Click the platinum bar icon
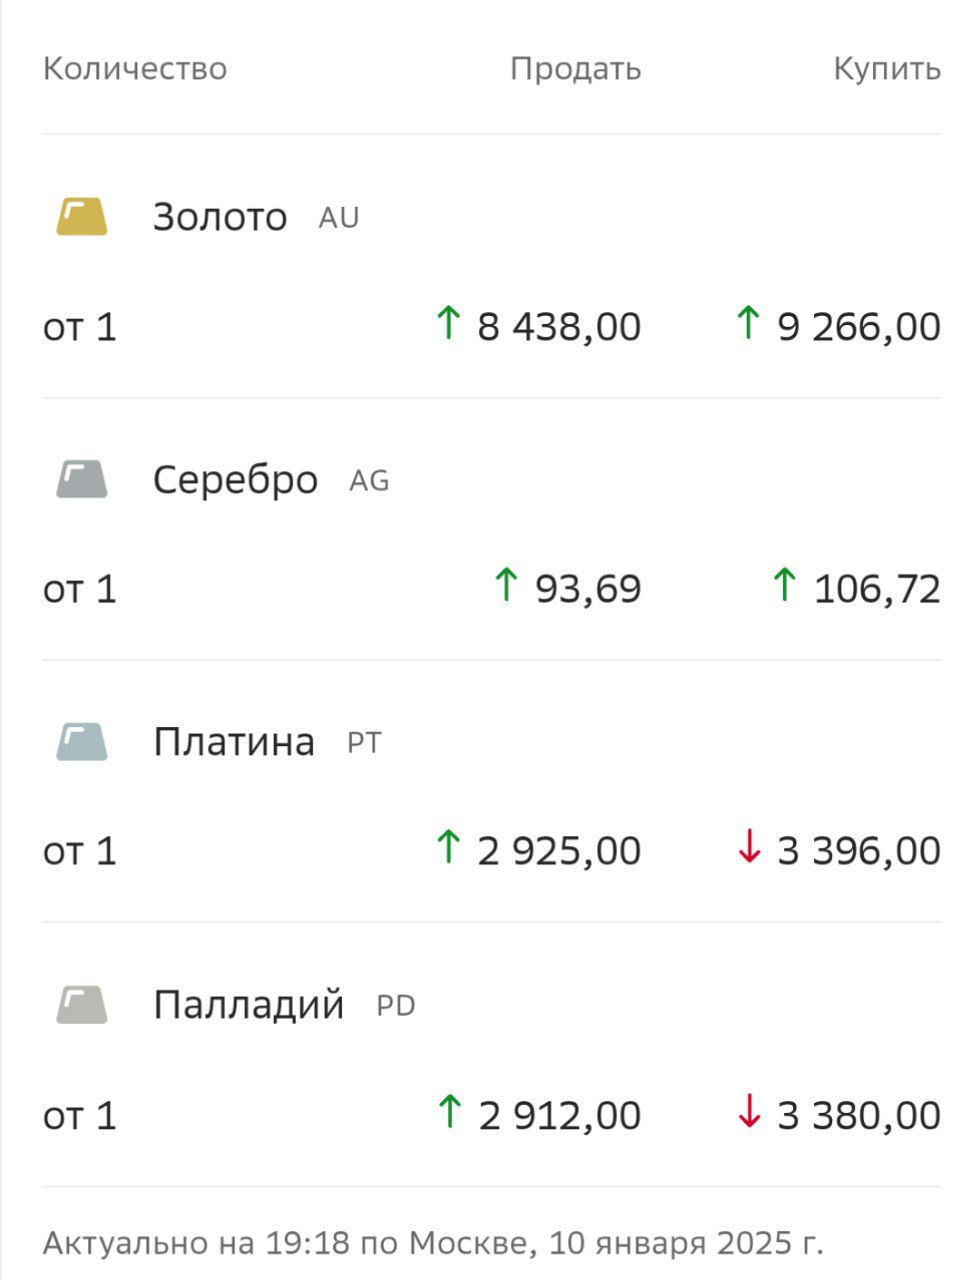Viewport: 980px width, 1280px height. 81,742
